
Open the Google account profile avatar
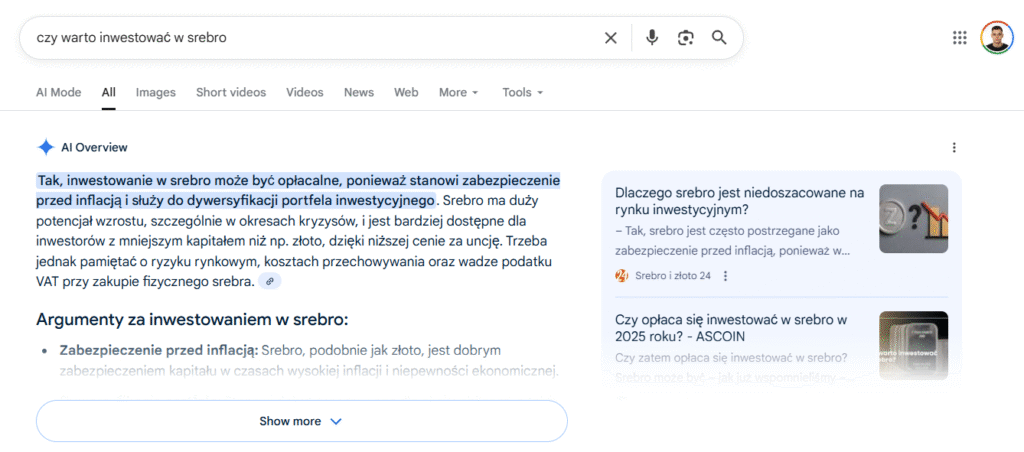(x=997, y=38)
